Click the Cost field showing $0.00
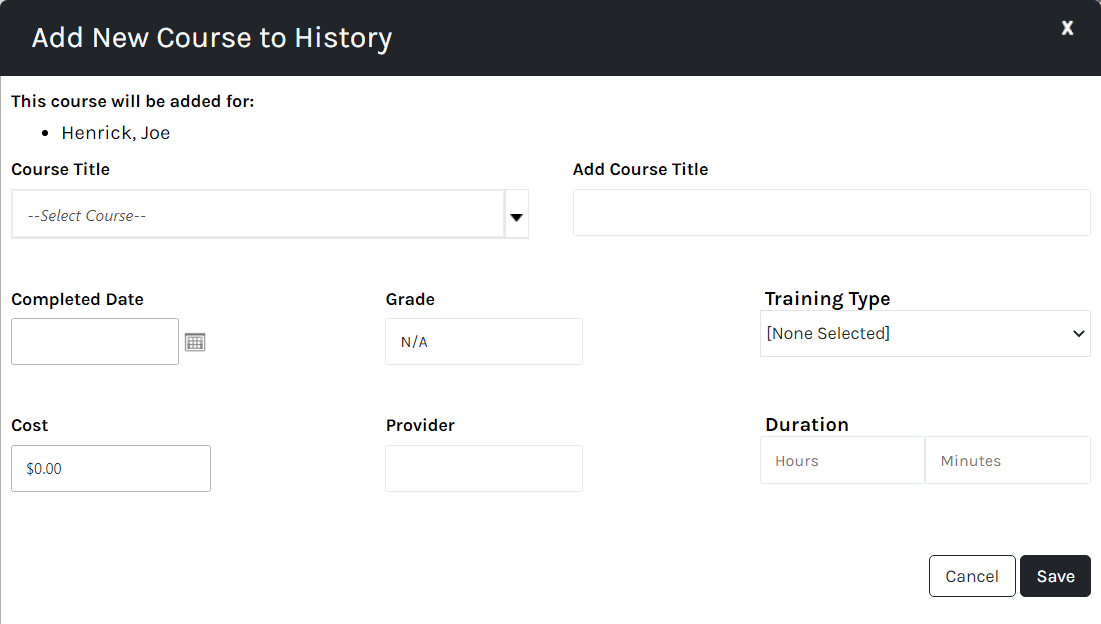 111,468
